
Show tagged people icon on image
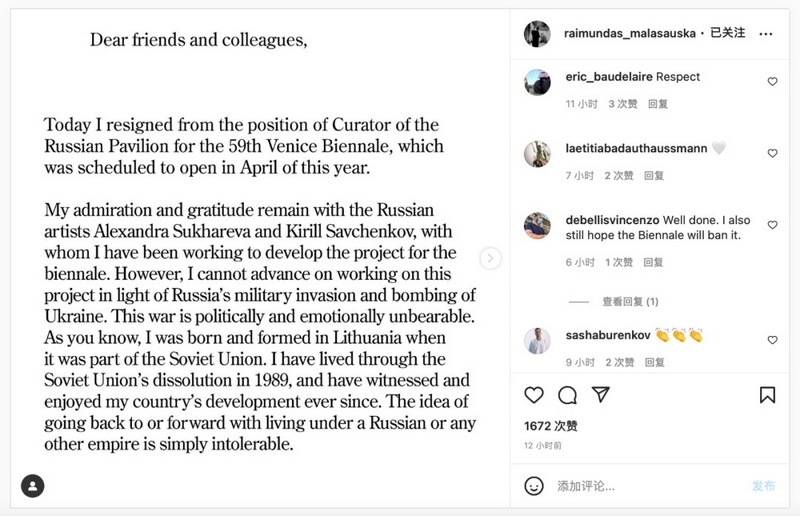pyautogui.click(x=33, y=486)
